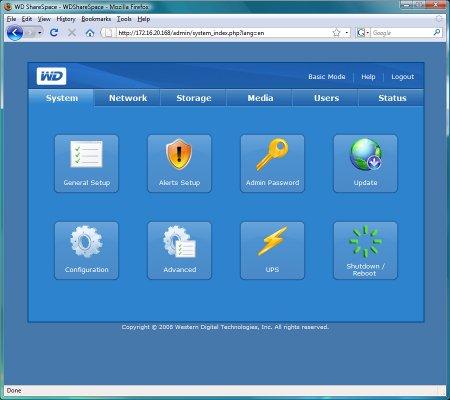This screenshot has height=400, width=450.
Task: Expand the search engine dropdown arrow
Action: point(368,33)
